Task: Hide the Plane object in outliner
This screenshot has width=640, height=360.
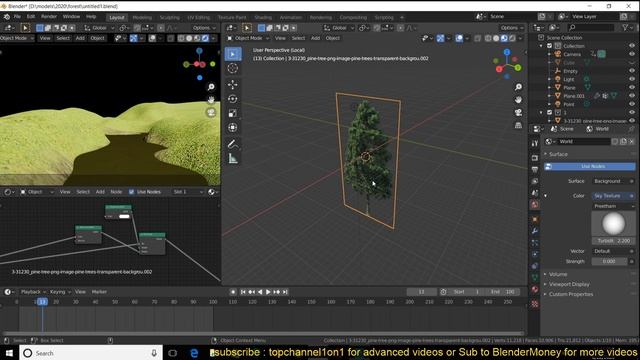Action: pos(632,87)
